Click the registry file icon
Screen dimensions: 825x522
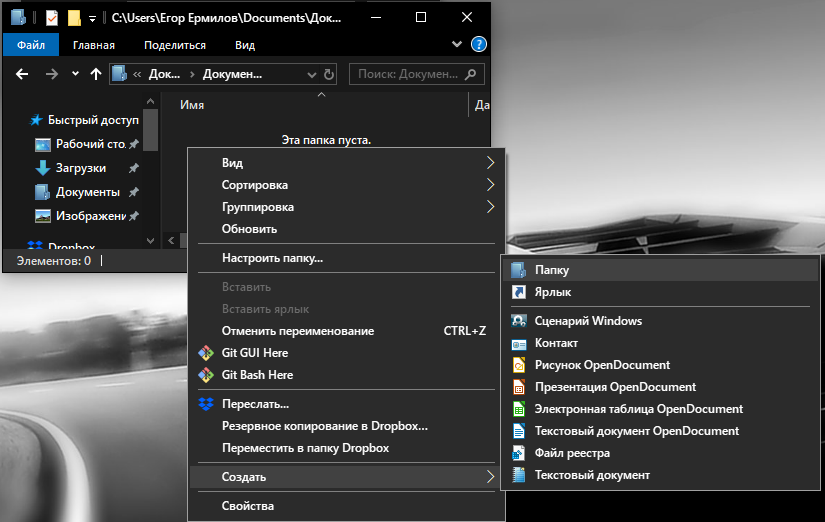pyautogui.click(x=518, y=453)
